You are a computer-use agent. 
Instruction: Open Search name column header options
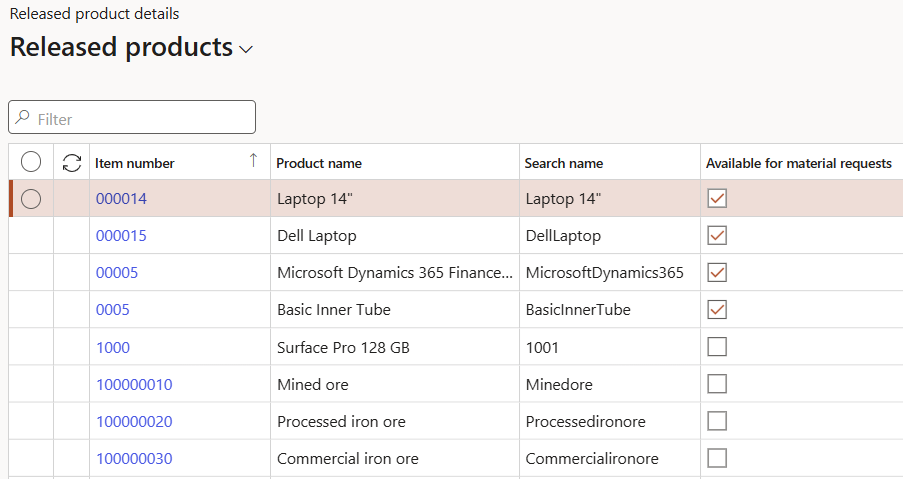564,163
